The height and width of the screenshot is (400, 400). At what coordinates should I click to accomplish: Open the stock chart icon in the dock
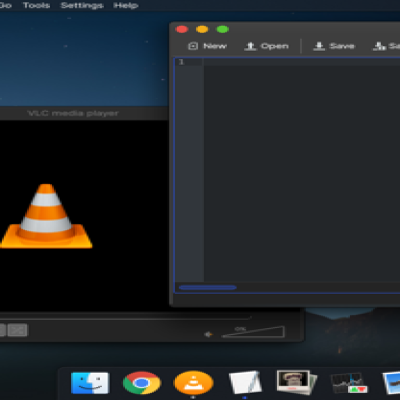(349, 383)
